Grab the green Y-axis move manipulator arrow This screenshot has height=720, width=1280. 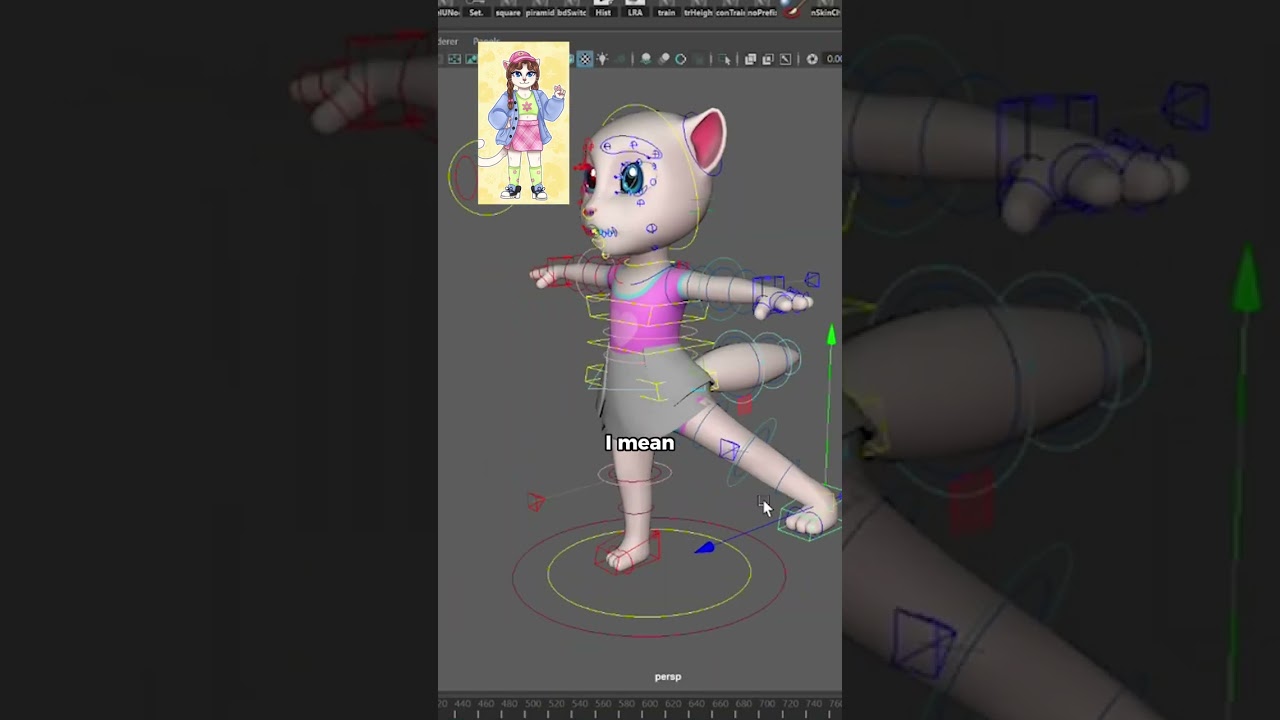(x=831, y=336)
